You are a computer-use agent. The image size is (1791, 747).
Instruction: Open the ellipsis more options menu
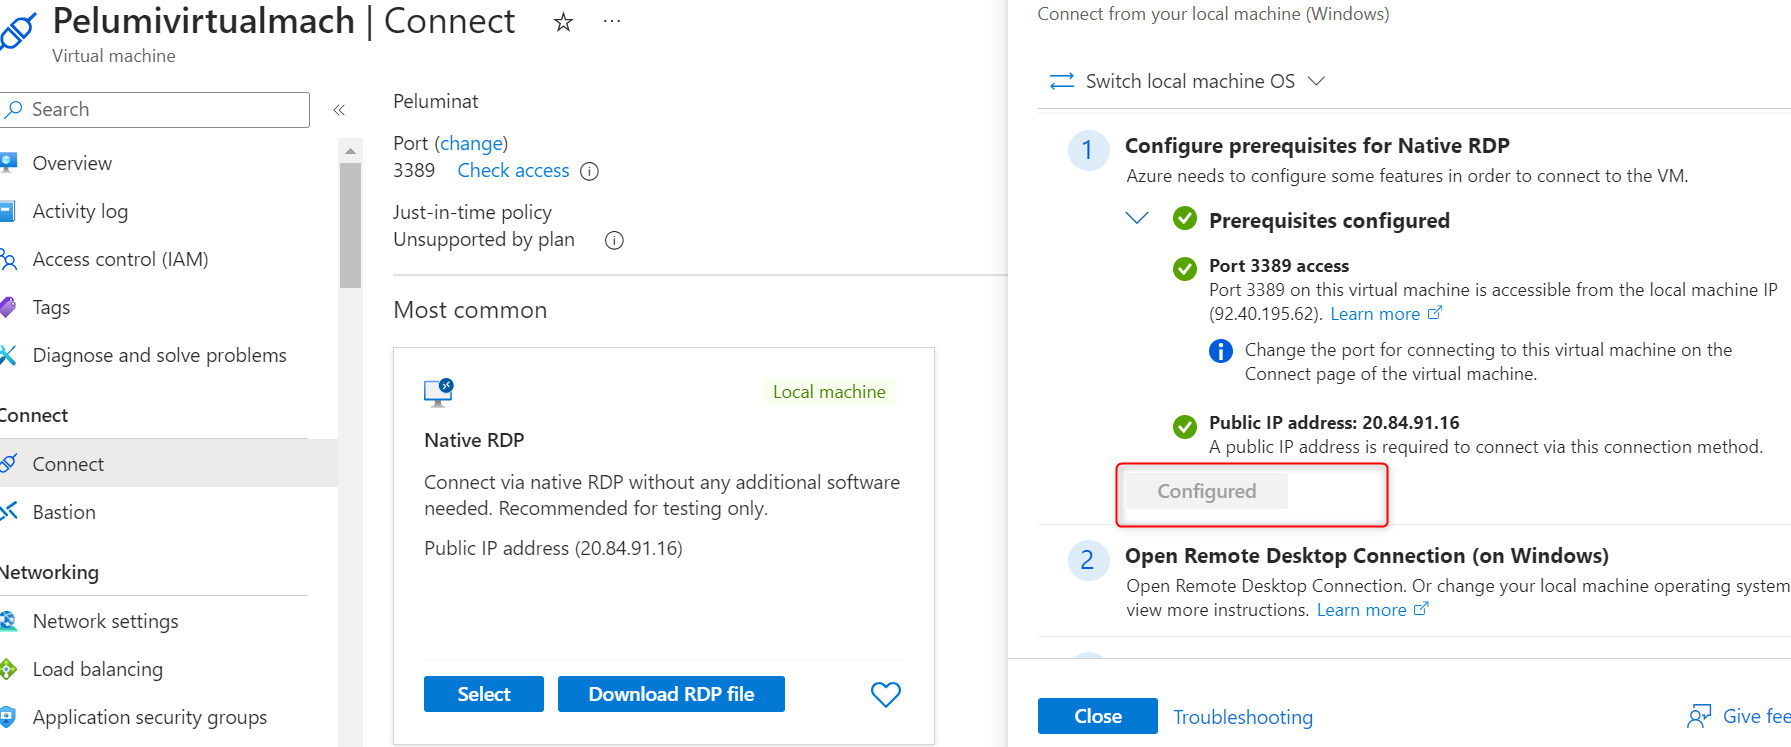click(x=612, y=21)
